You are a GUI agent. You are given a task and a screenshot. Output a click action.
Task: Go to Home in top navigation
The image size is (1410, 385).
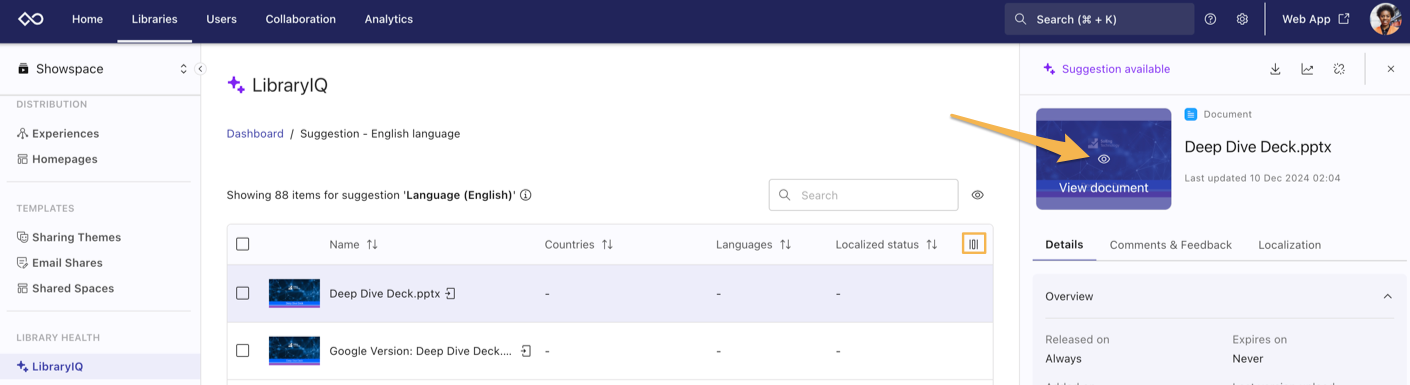(87, 19)
